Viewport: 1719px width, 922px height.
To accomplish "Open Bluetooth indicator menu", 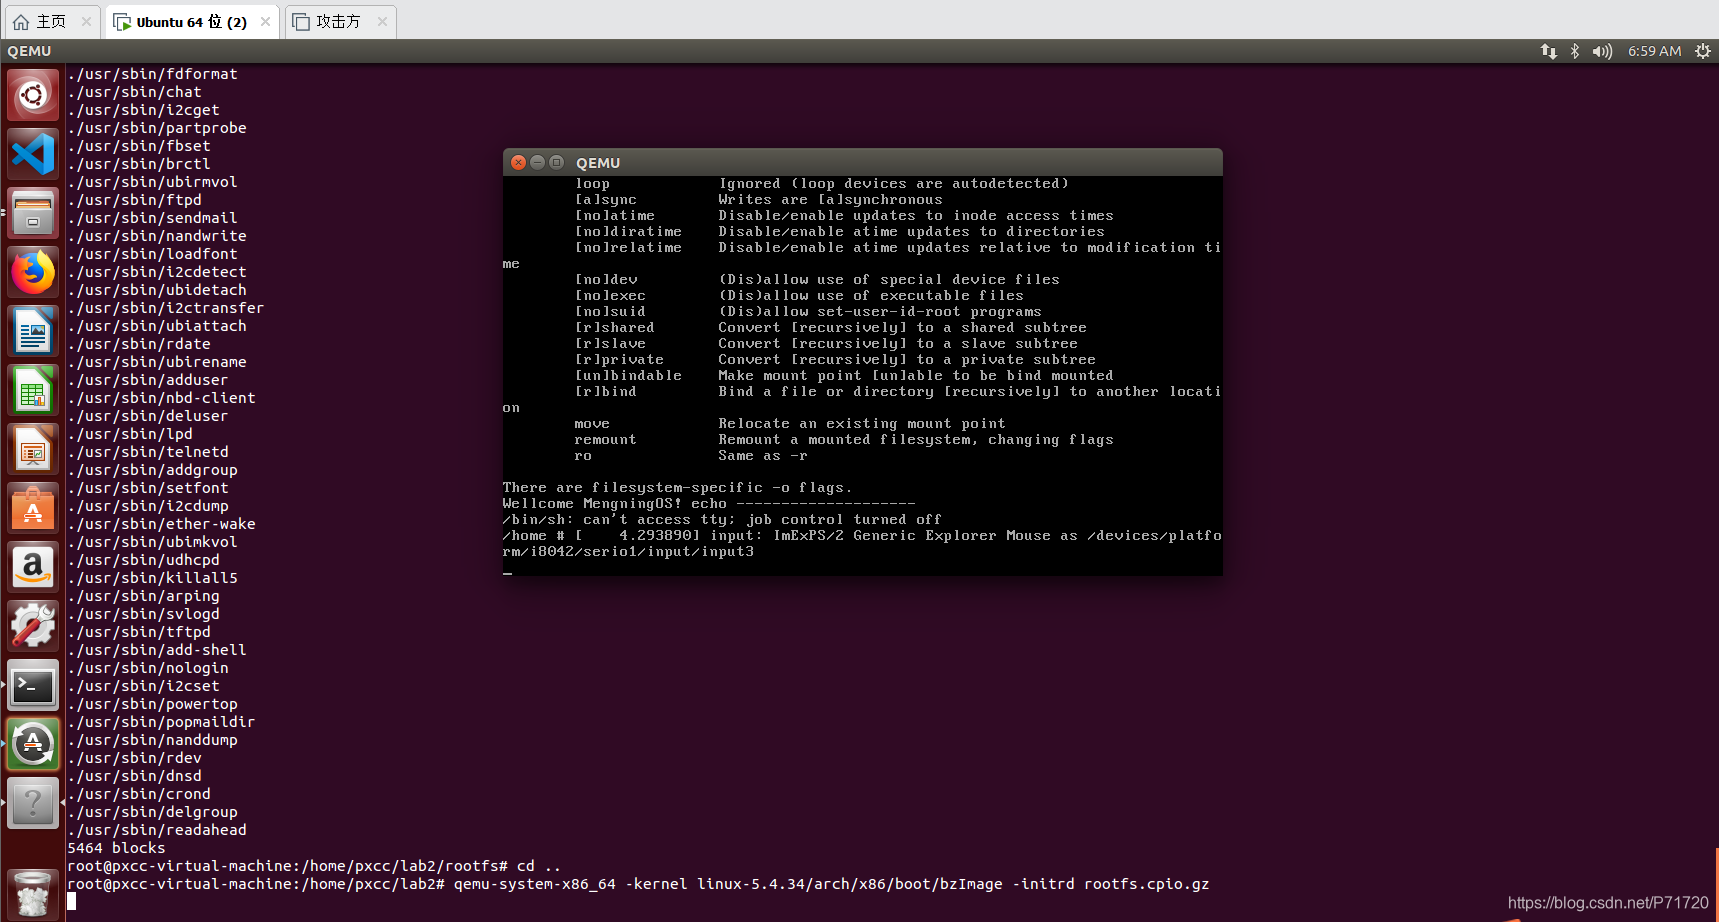I will click(1575, 51).
